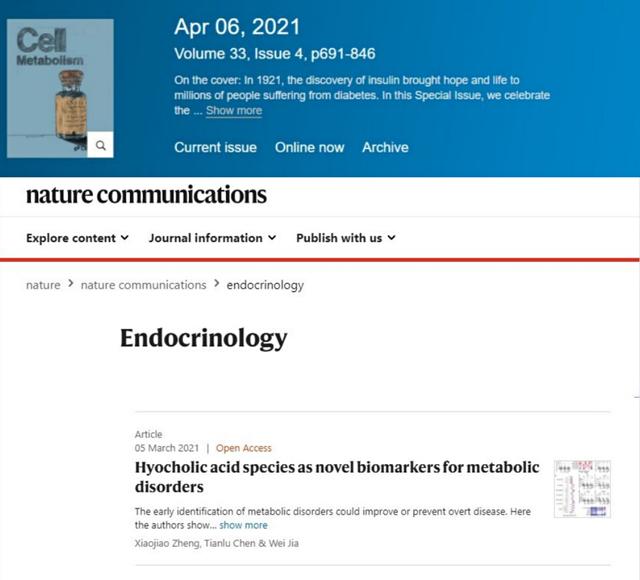This screenshot has width=640, height=580.
Task: Open nature communications breadcrumb link
Action: point(144,285)
